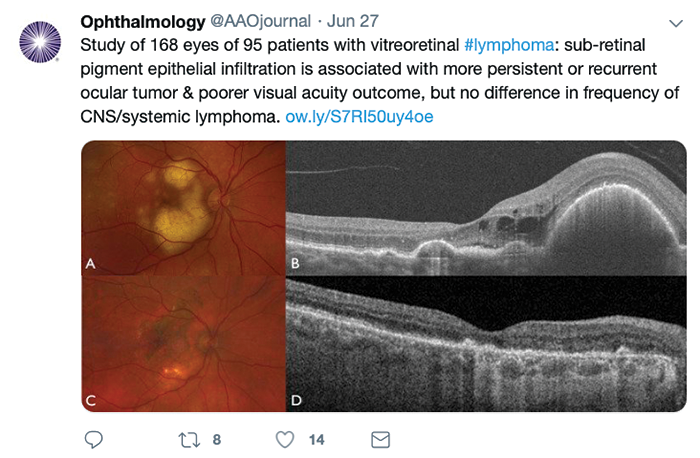Reply to the tweet with speech bubble icon
700x458 pixels.
[x=95, y=439]
